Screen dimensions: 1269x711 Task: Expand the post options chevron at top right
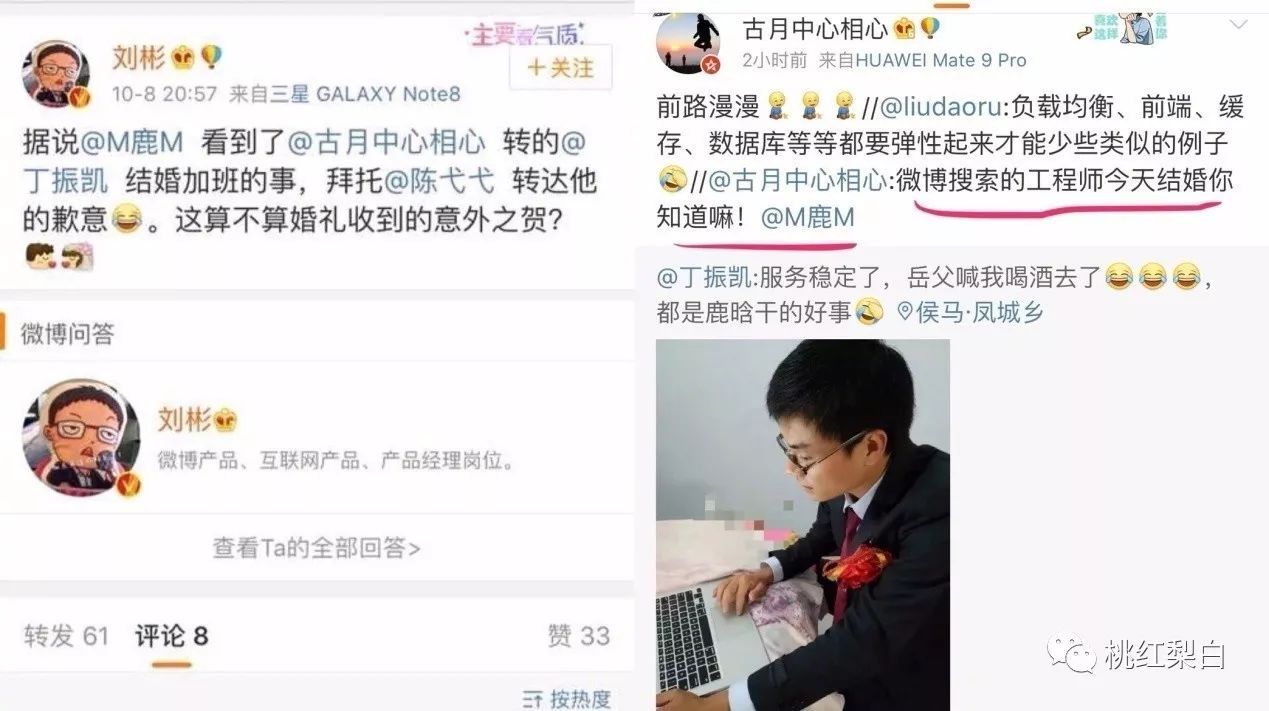click(1238, 25)
